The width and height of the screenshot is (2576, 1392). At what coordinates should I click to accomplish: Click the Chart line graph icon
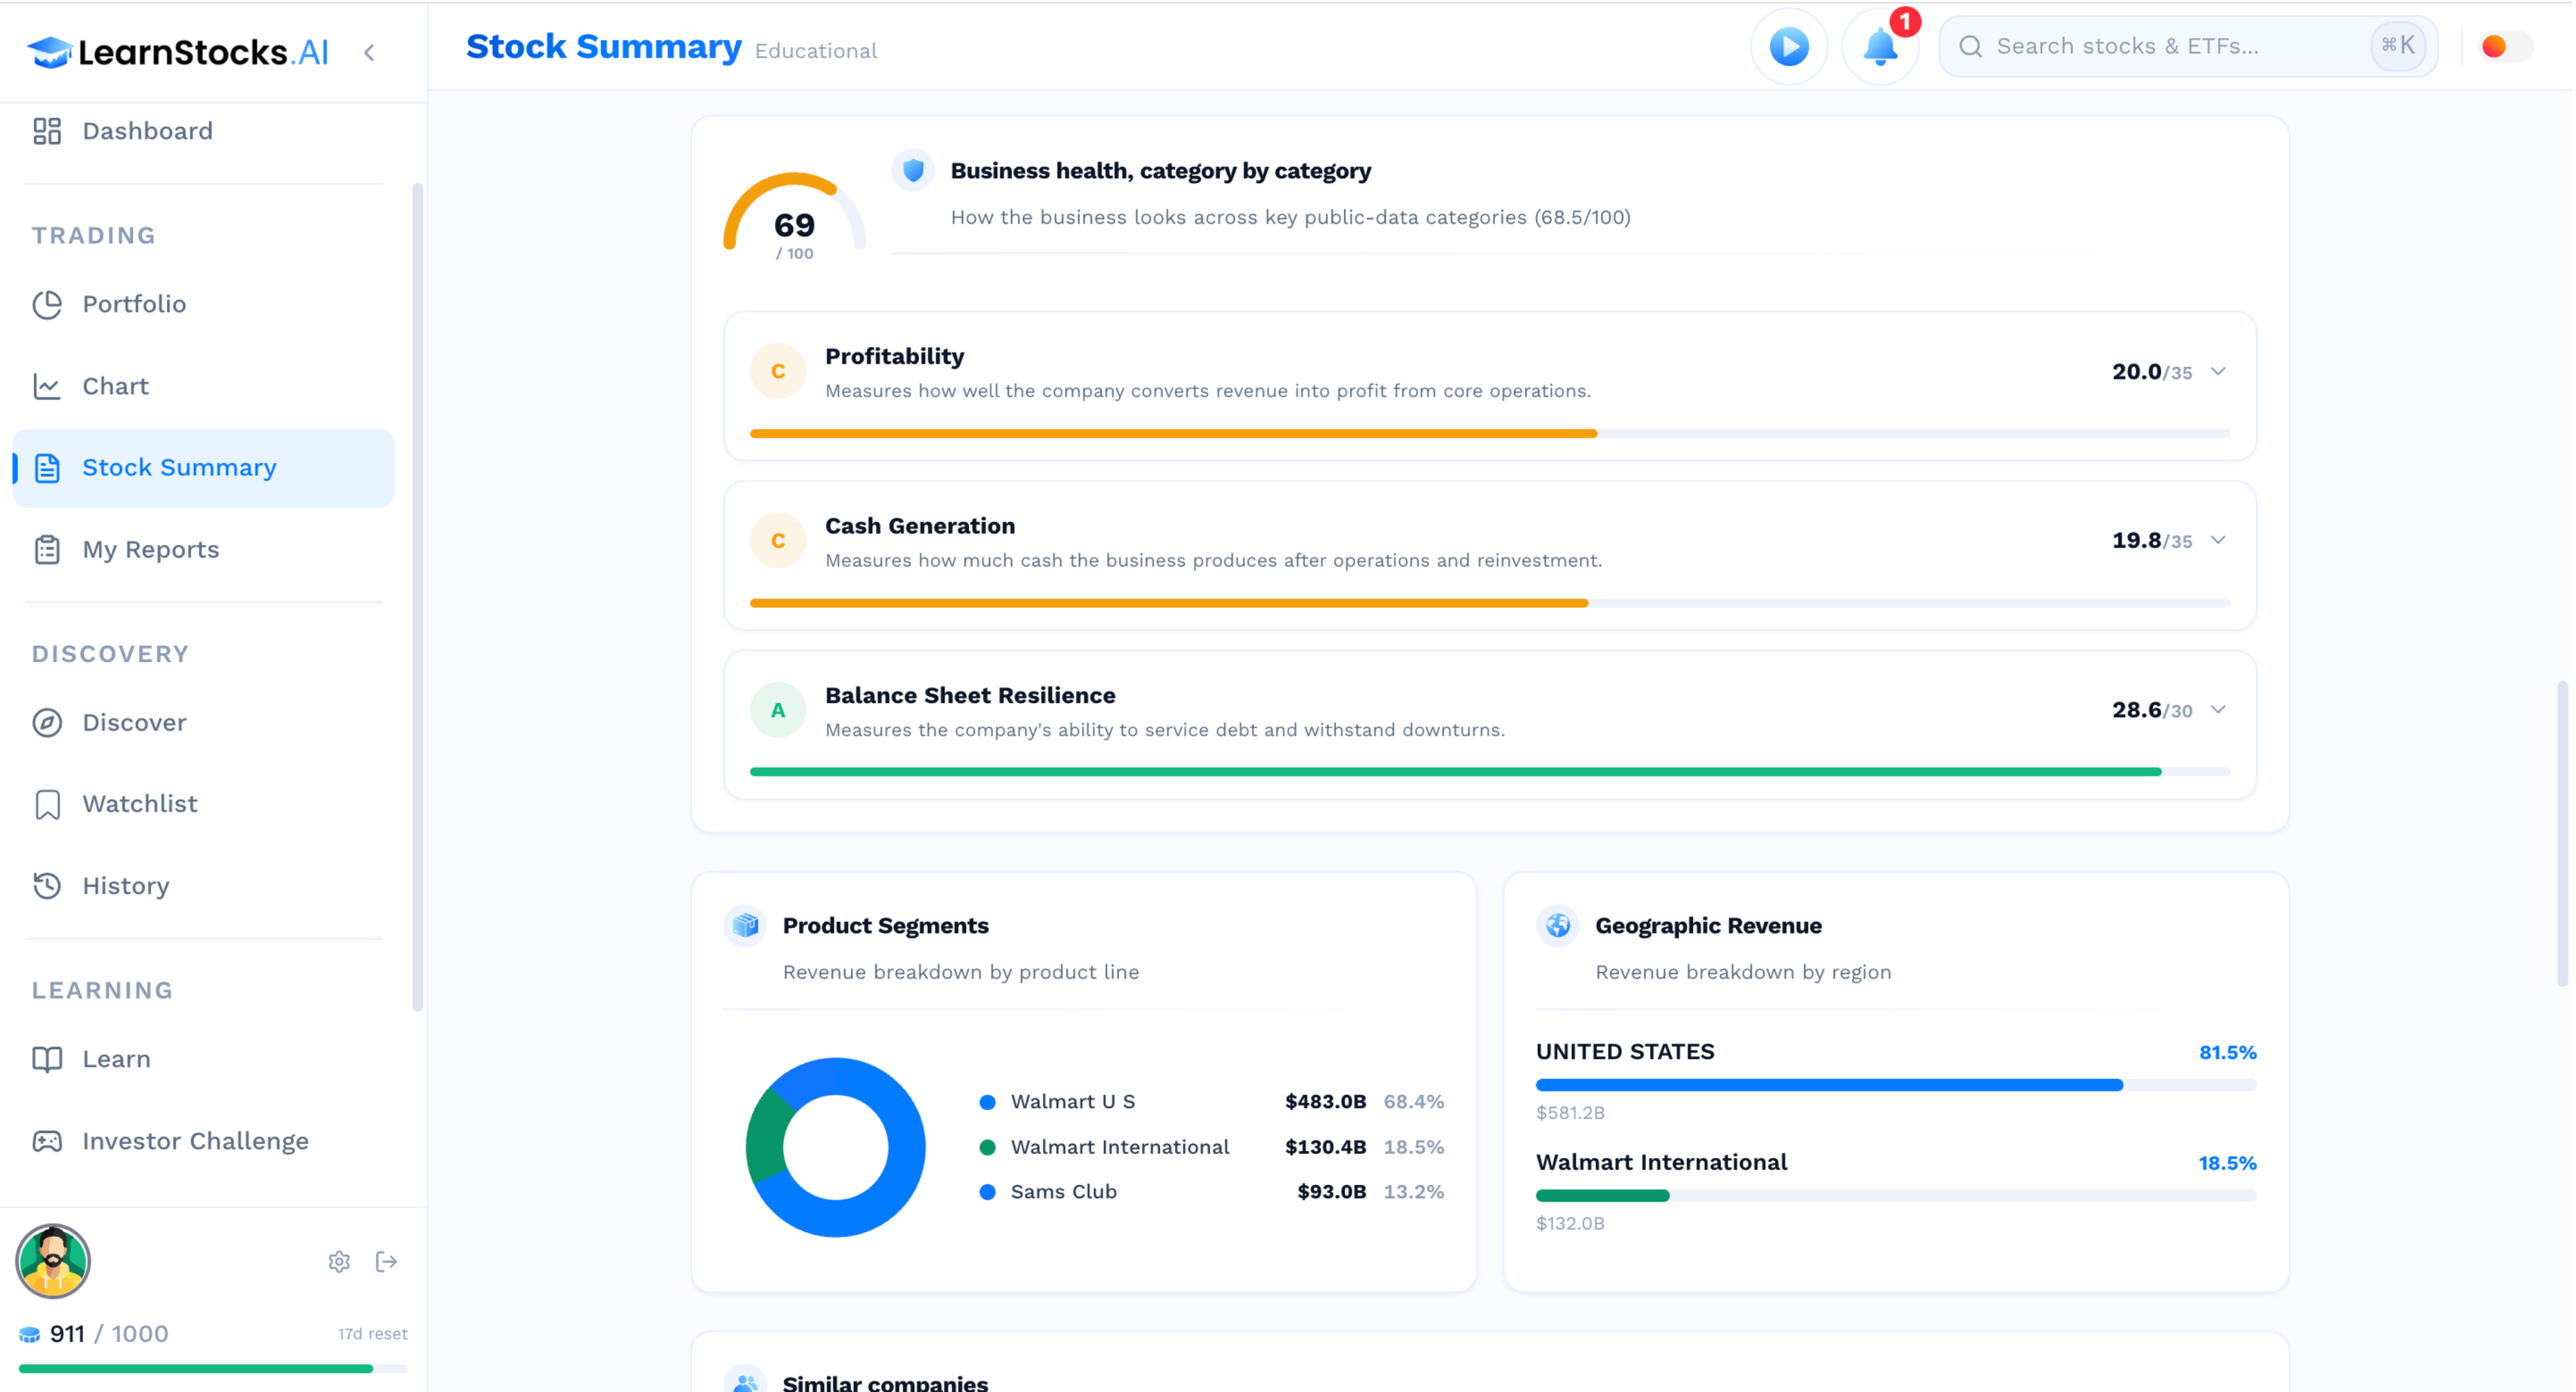(x=47, y=386)
